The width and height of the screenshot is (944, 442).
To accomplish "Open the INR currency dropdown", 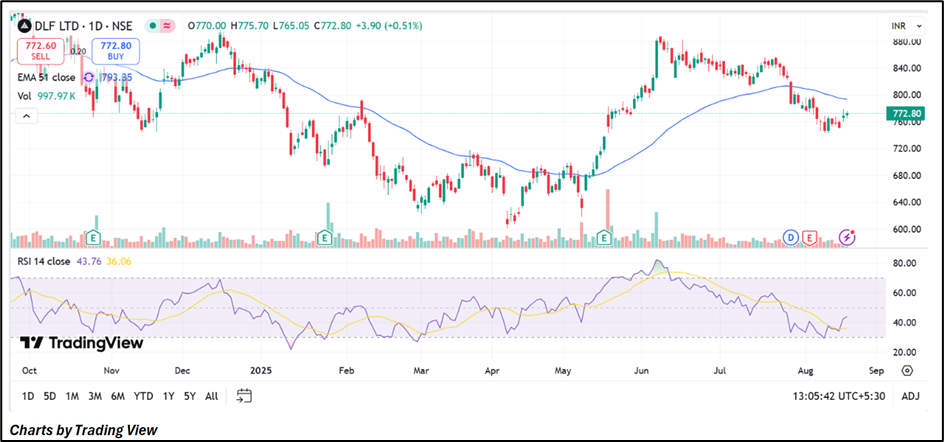I will pyautogui.click(x=902, y=25).
